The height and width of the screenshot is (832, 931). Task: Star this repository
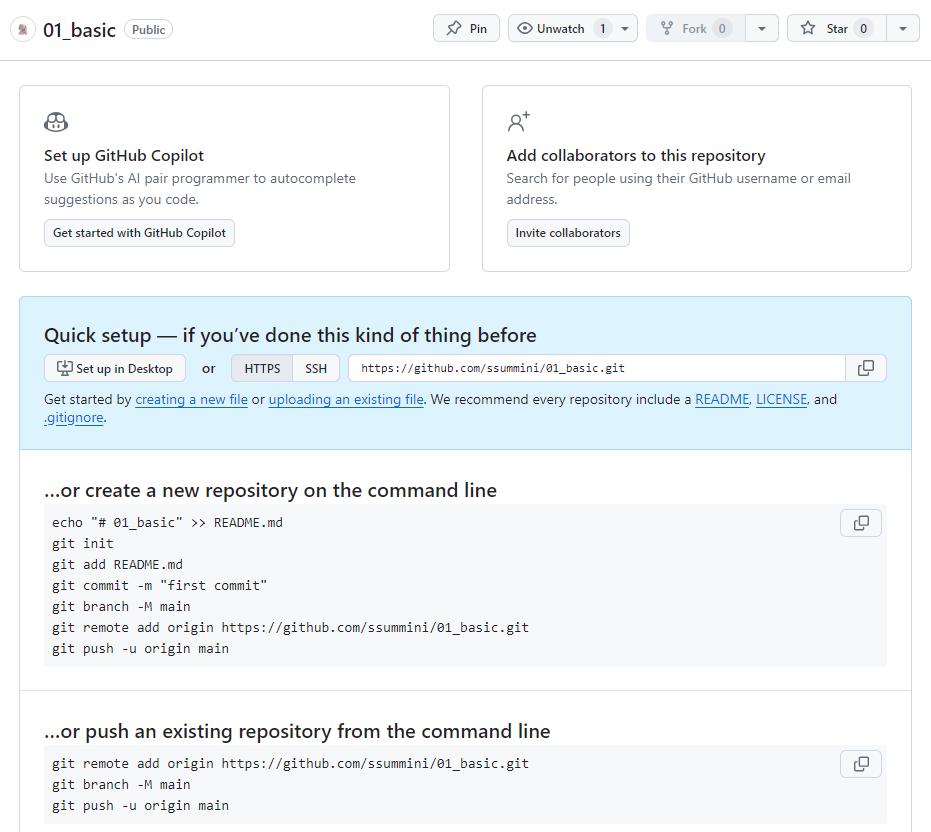tap(837, 29)
